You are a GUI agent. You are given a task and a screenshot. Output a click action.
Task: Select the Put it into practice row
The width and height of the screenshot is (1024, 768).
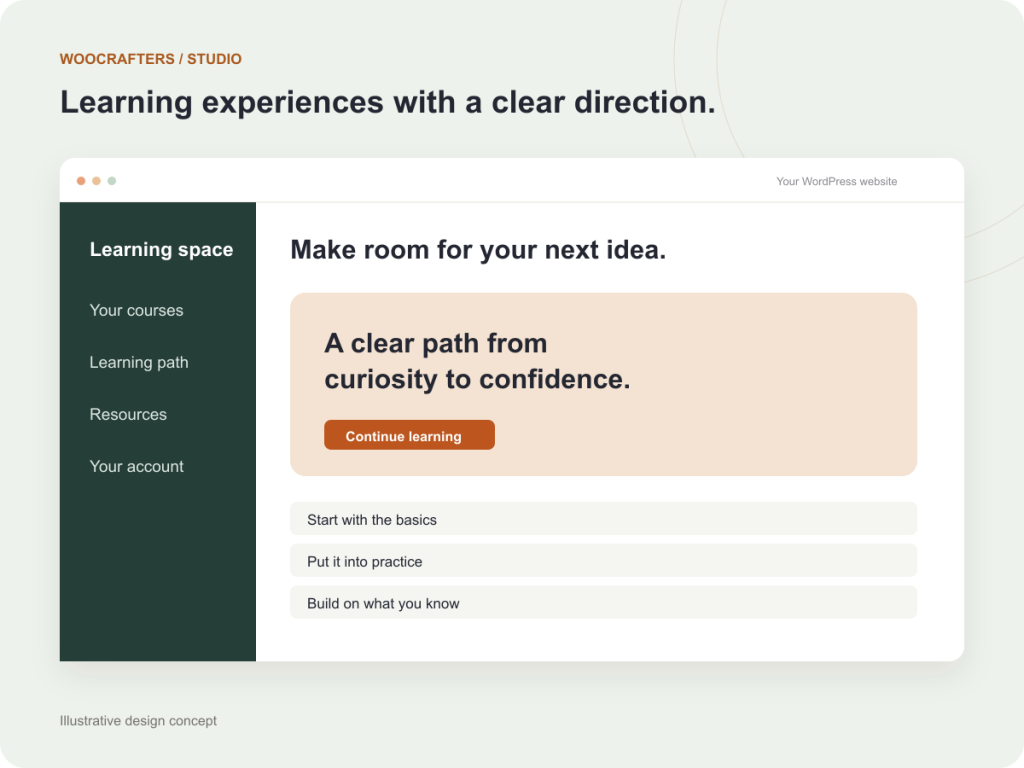pos(603,561)
